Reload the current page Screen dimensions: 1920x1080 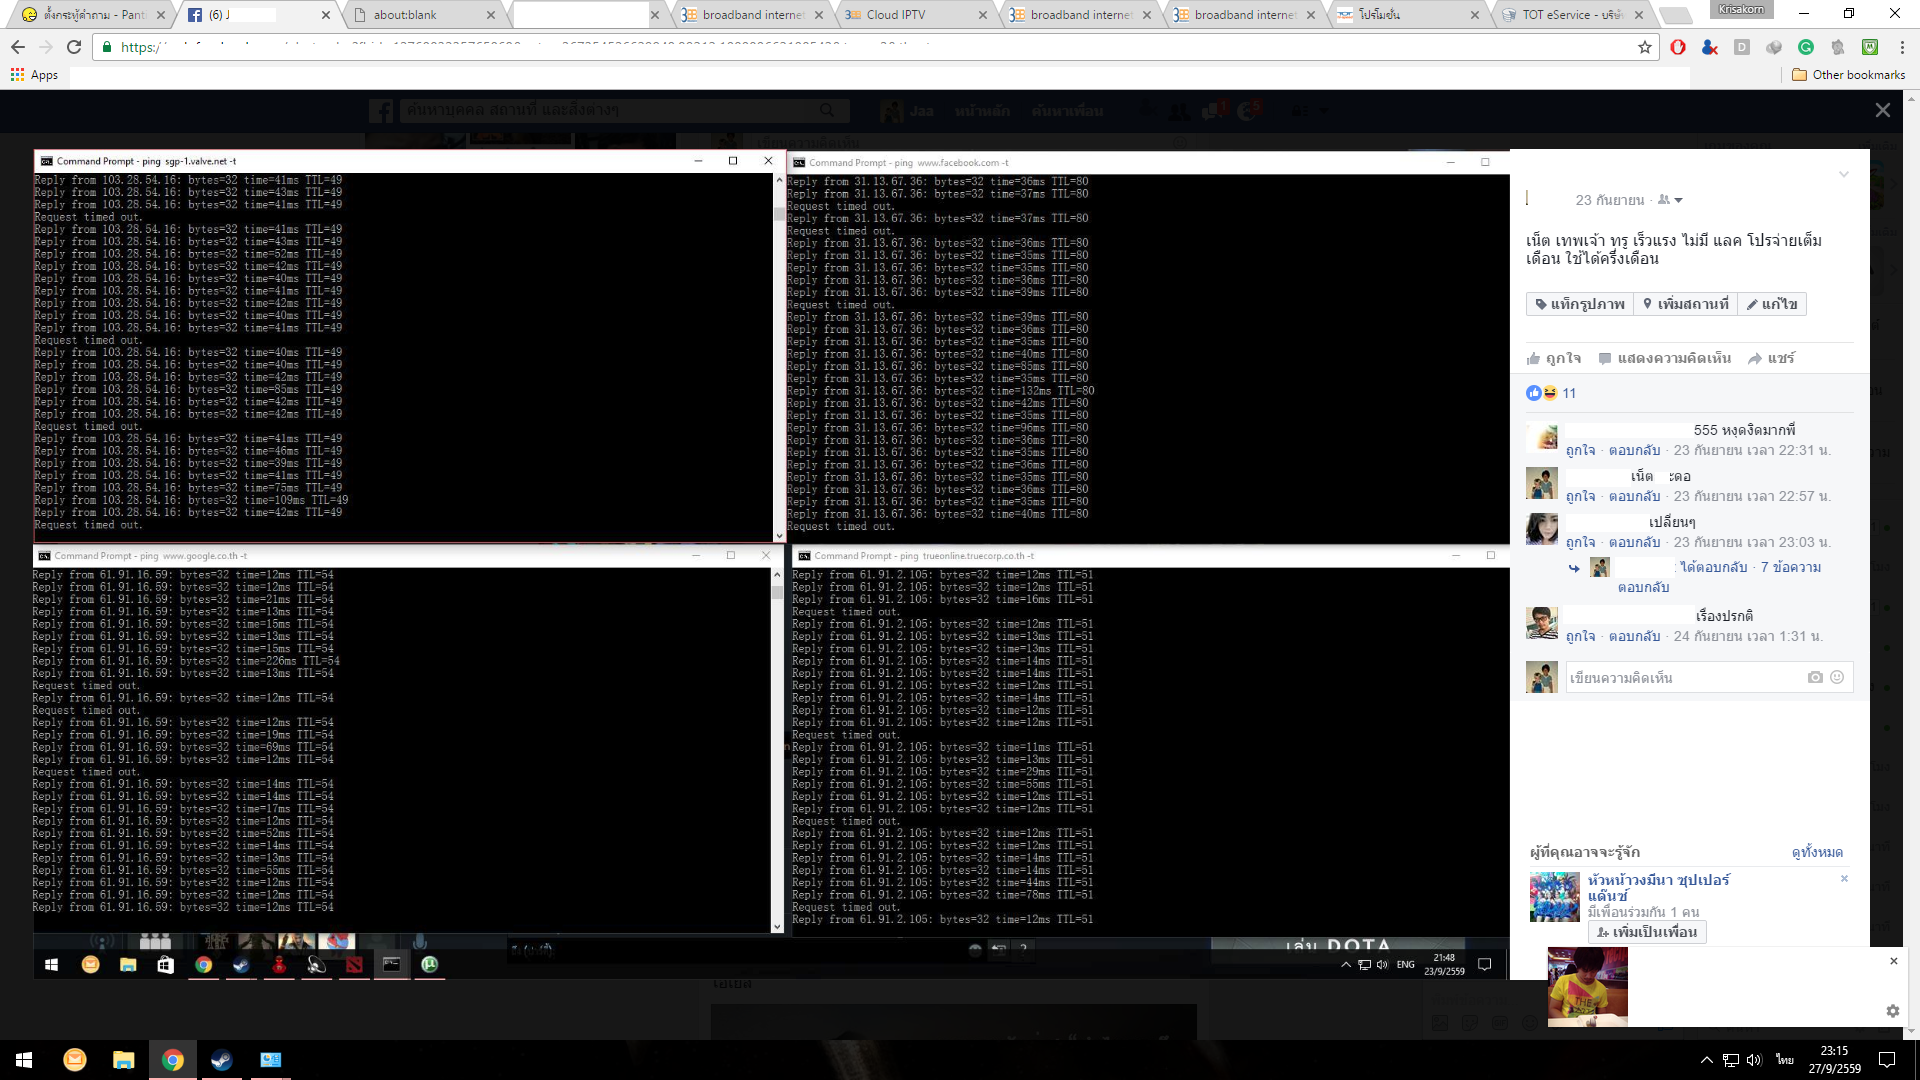pos(74,47)
